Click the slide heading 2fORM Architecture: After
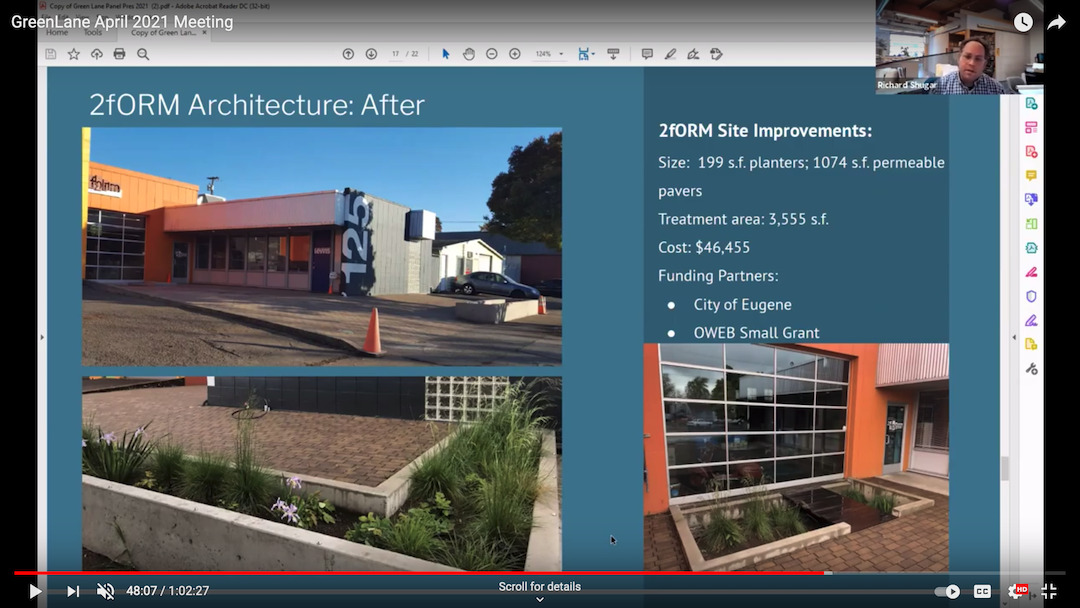Image resolution: width=1080 pixels, height=608 pixels. click(257, 105)
